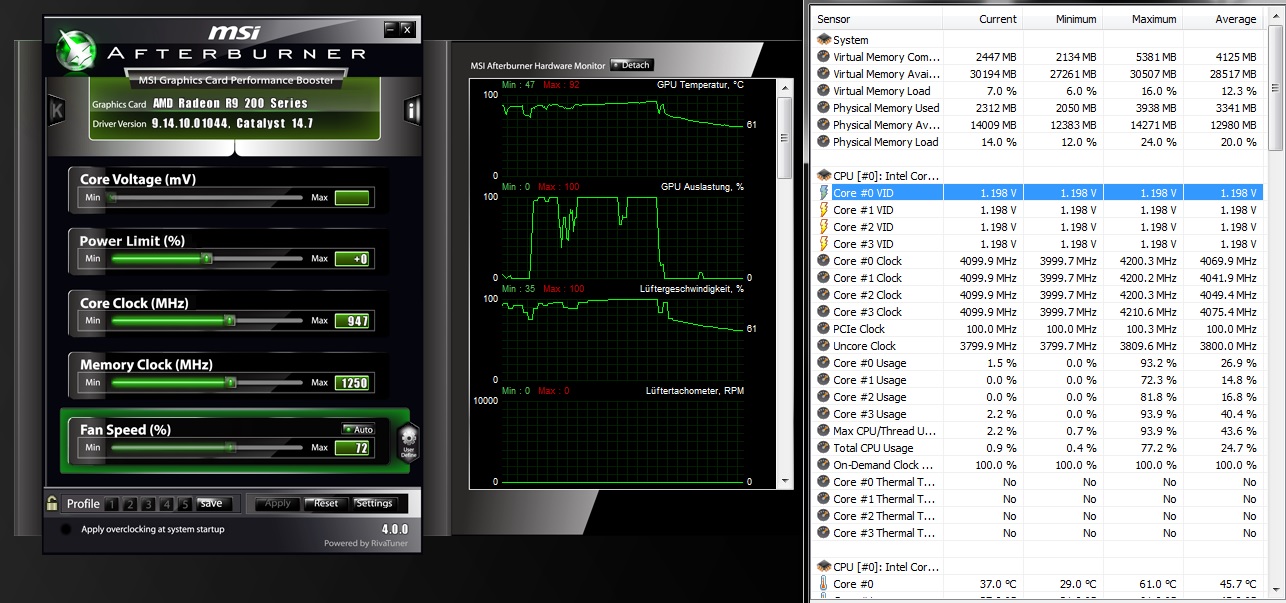Click the Core Clock 947 value field
This screenshot has height=603, width=1286.
click(x=352, y=321)
